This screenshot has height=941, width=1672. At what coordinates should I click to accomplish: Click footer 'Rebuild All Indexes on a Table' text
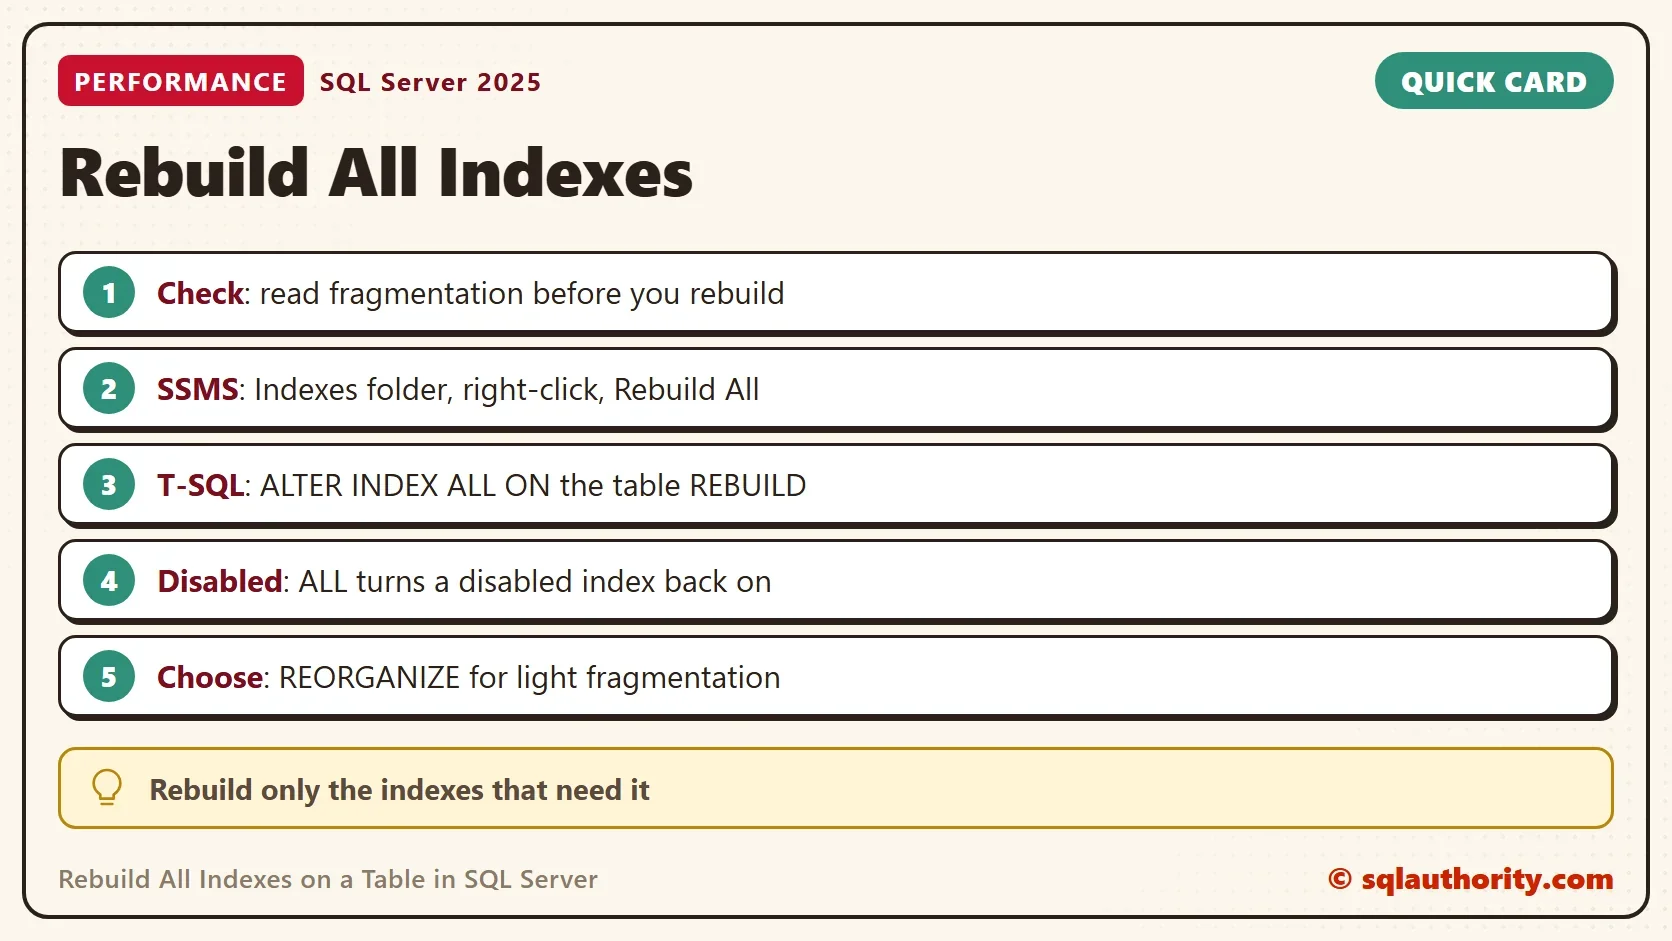328,879
